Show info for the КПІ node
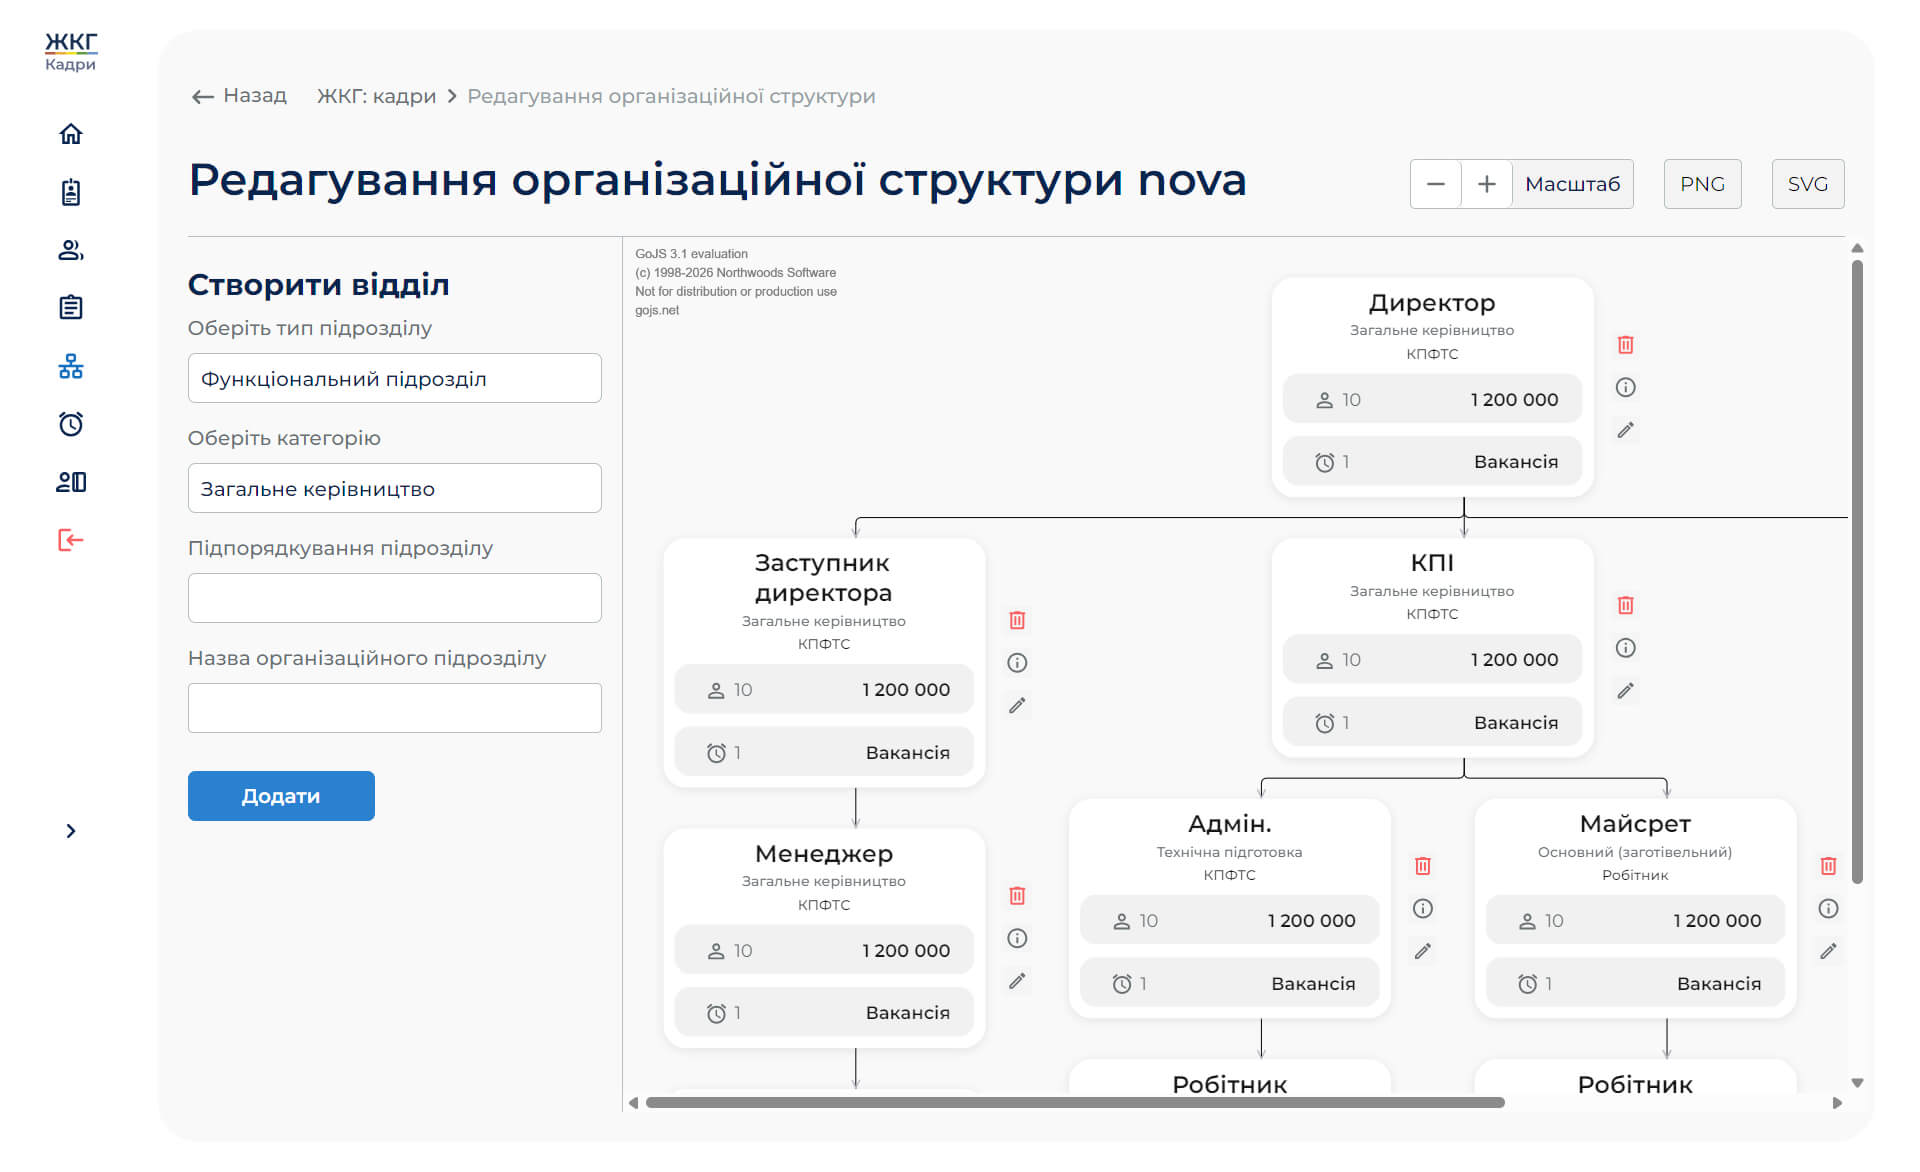 (1625, 648)
